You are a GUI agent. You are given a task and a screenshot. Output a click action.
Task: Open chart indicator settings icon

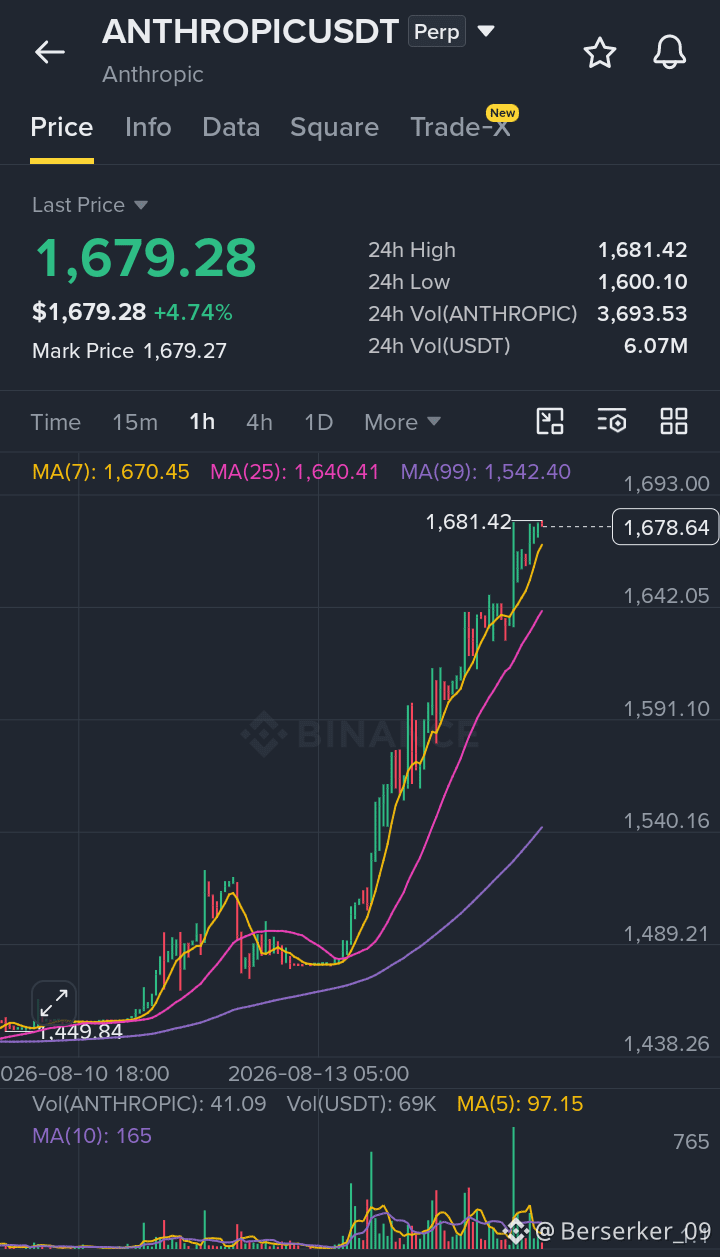[x=612, y=421]
